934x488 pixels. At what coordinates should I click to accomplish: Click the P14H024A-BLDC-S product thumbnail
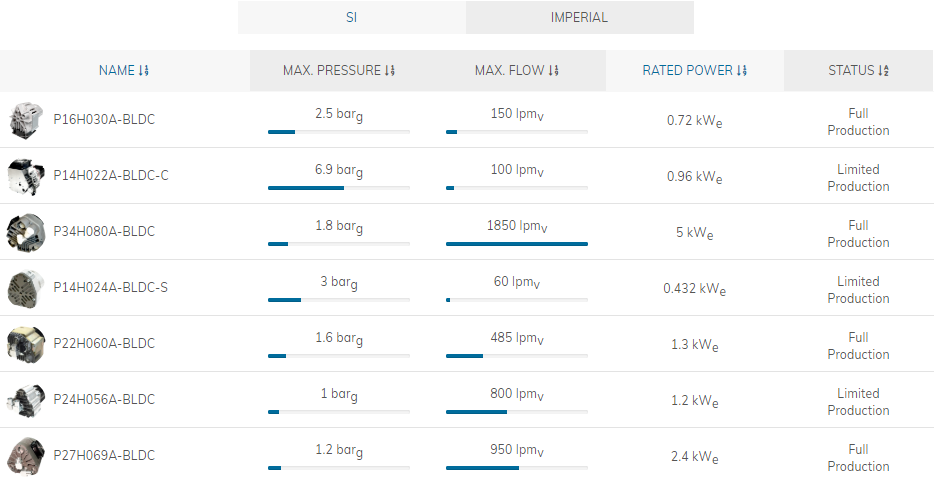[26, 288]
